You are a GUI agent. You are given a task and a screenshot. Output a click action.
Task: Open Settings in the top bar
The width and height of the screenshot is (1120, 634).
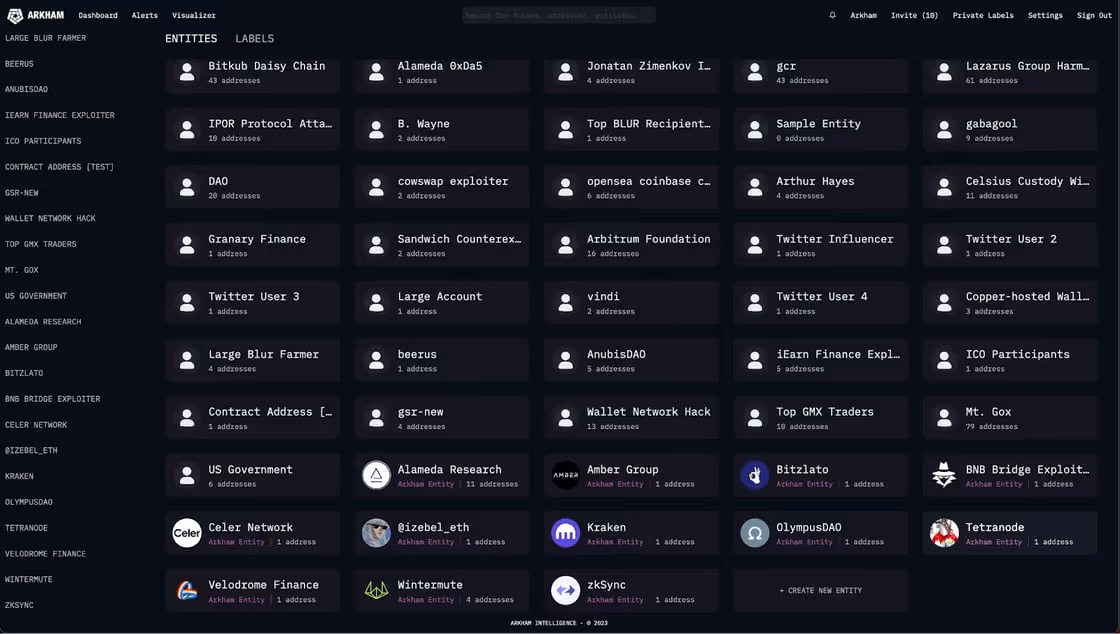(x=1045, y=15)
